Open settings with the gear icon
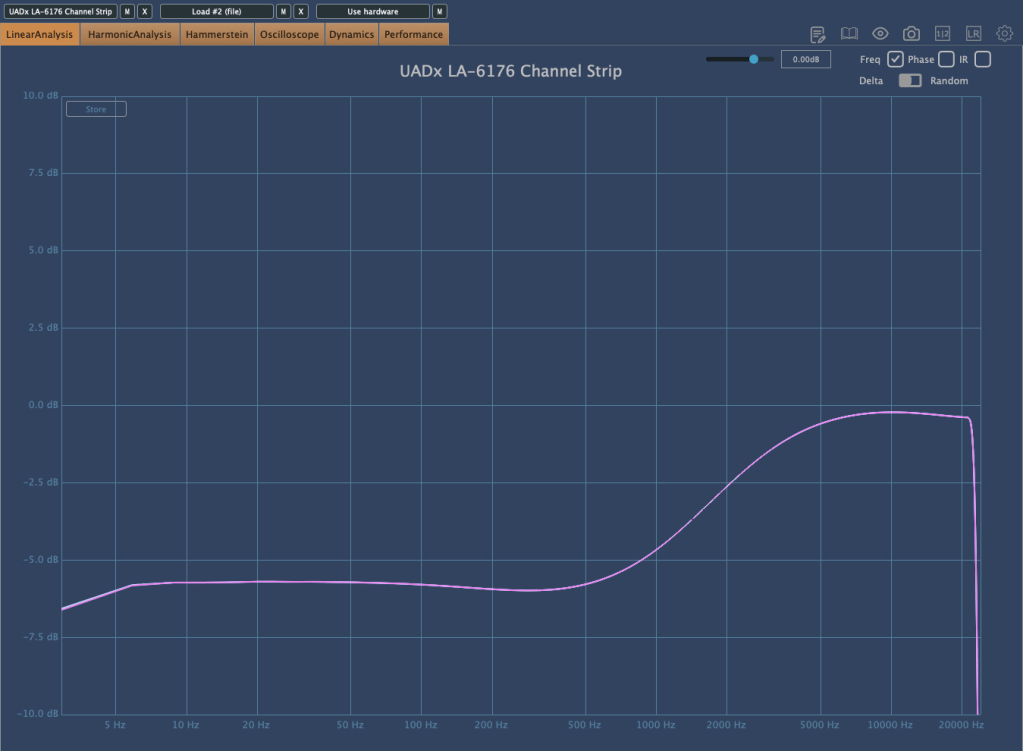Screen dimensions: 1023x751 click(1004, 34)
